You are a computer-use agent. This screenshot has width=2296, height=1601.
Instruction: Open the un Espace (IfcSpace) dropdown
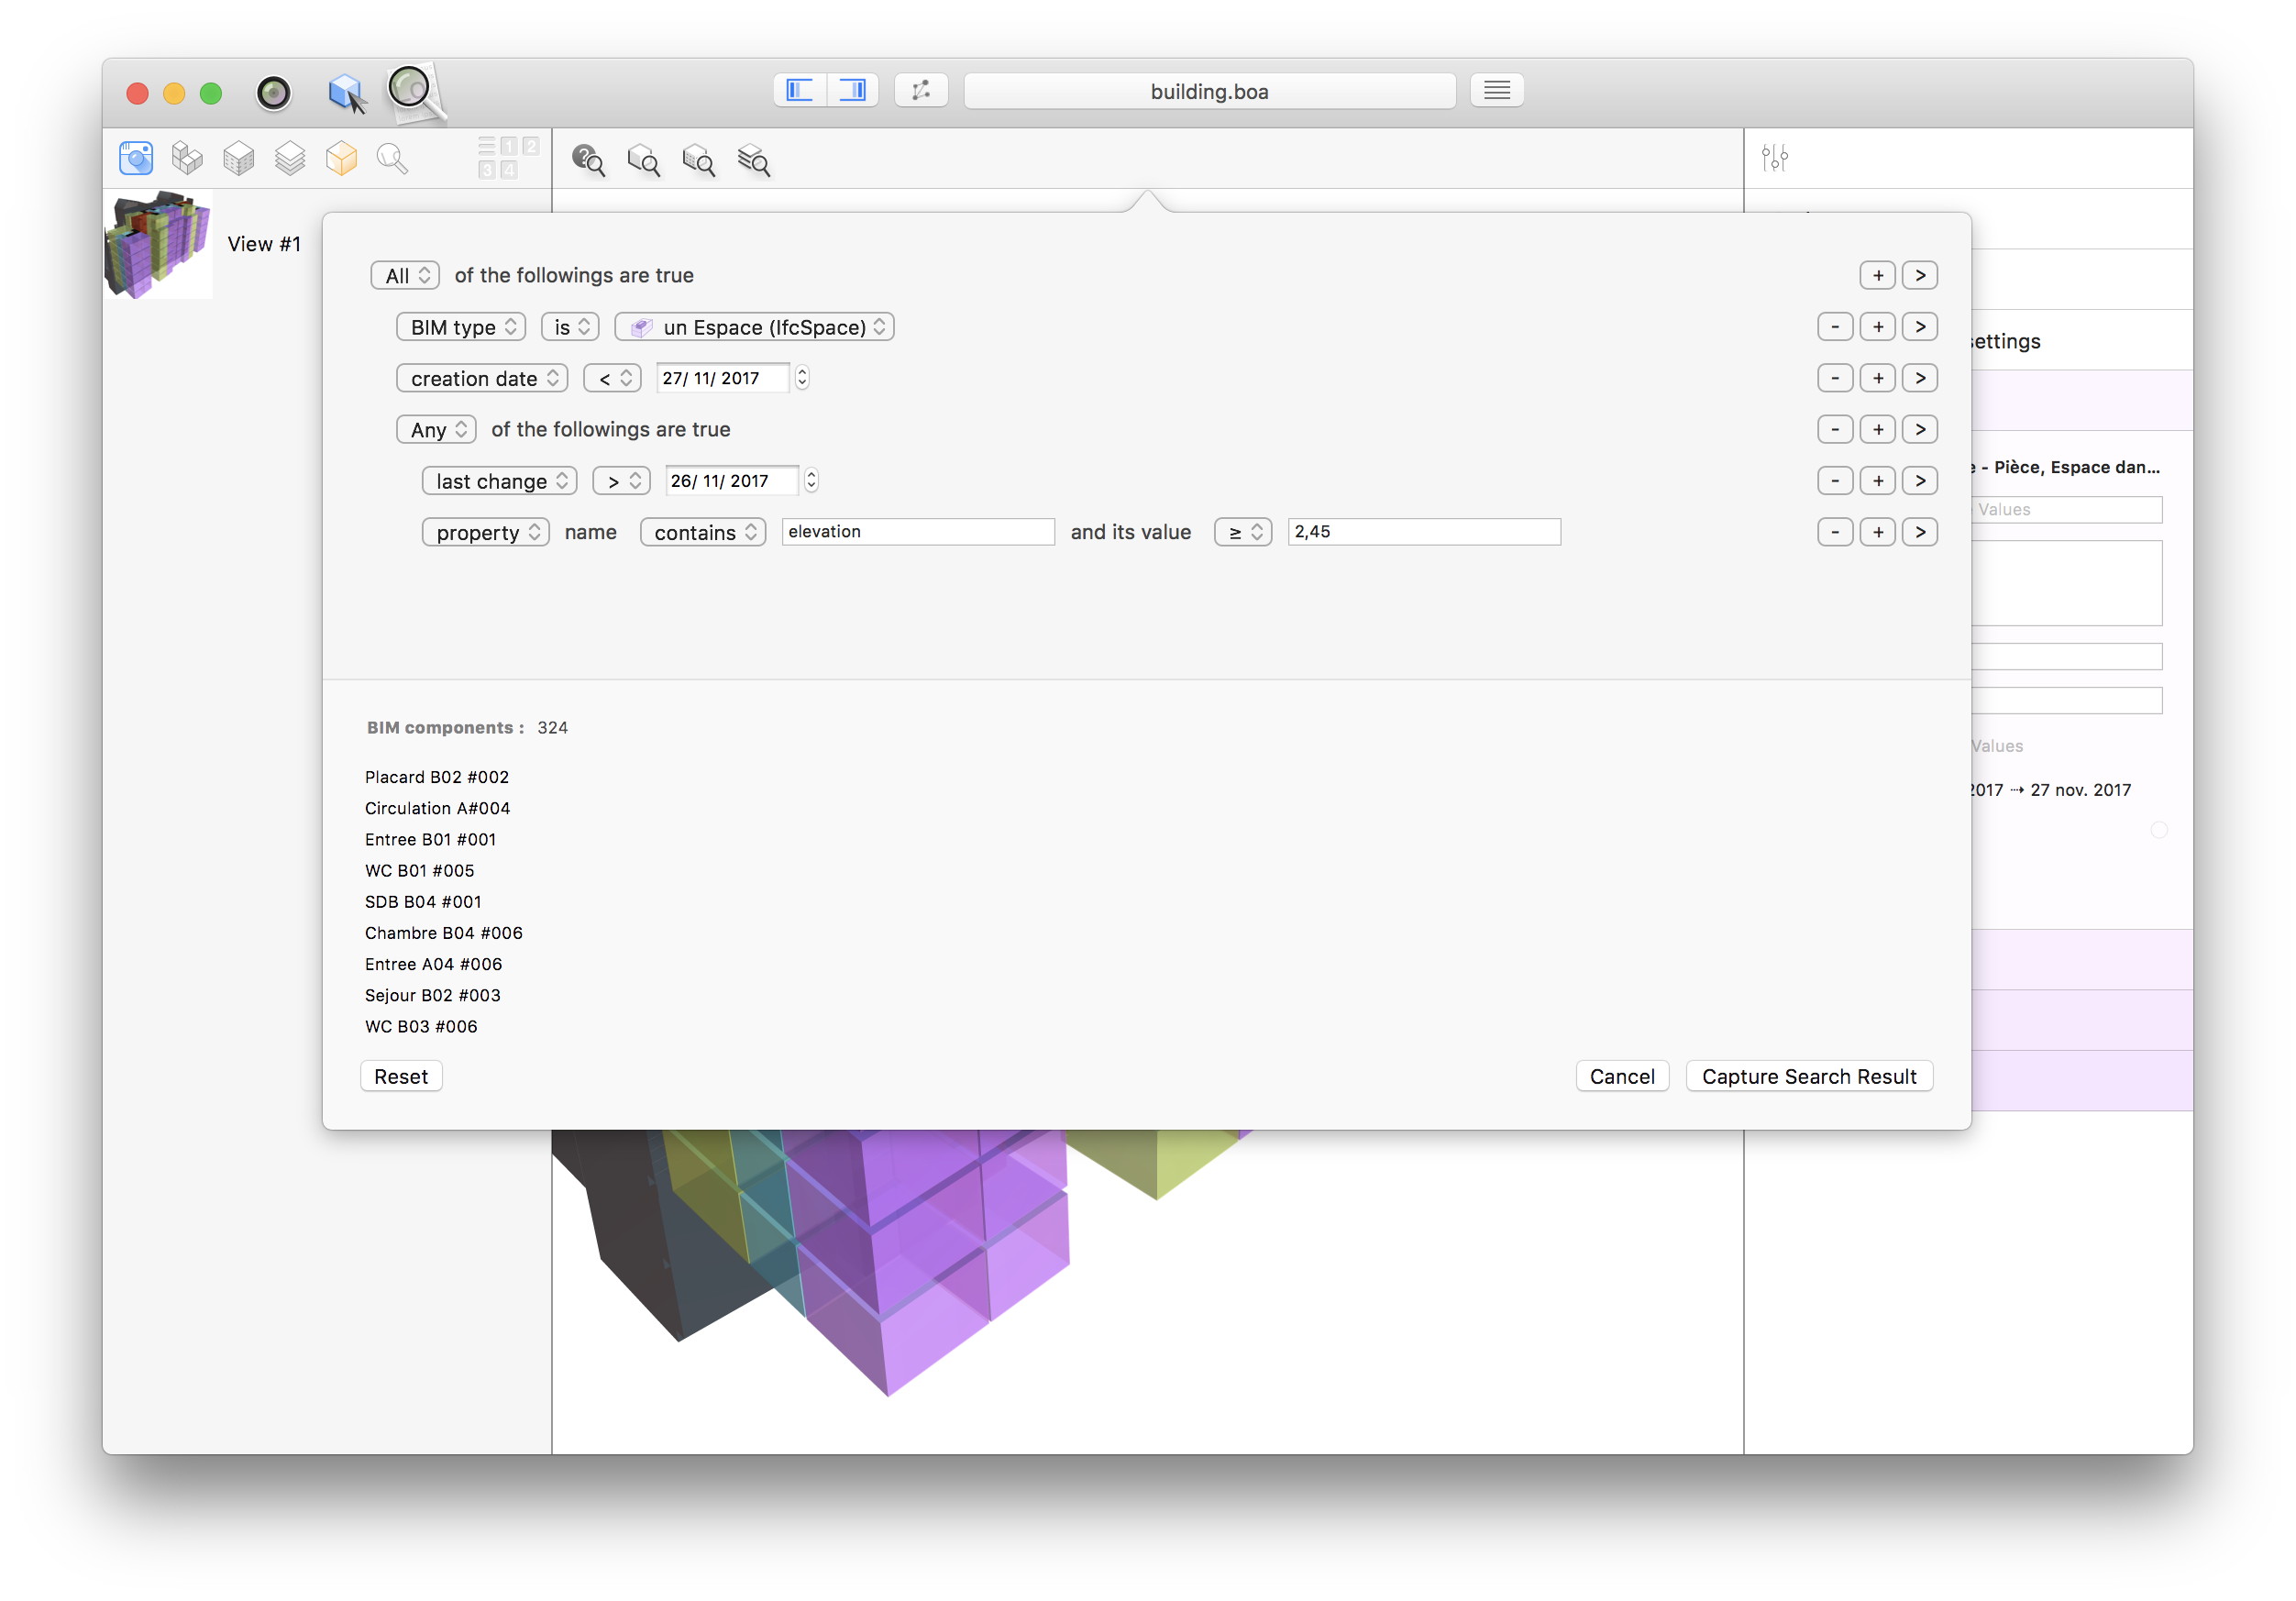[754, 327]
